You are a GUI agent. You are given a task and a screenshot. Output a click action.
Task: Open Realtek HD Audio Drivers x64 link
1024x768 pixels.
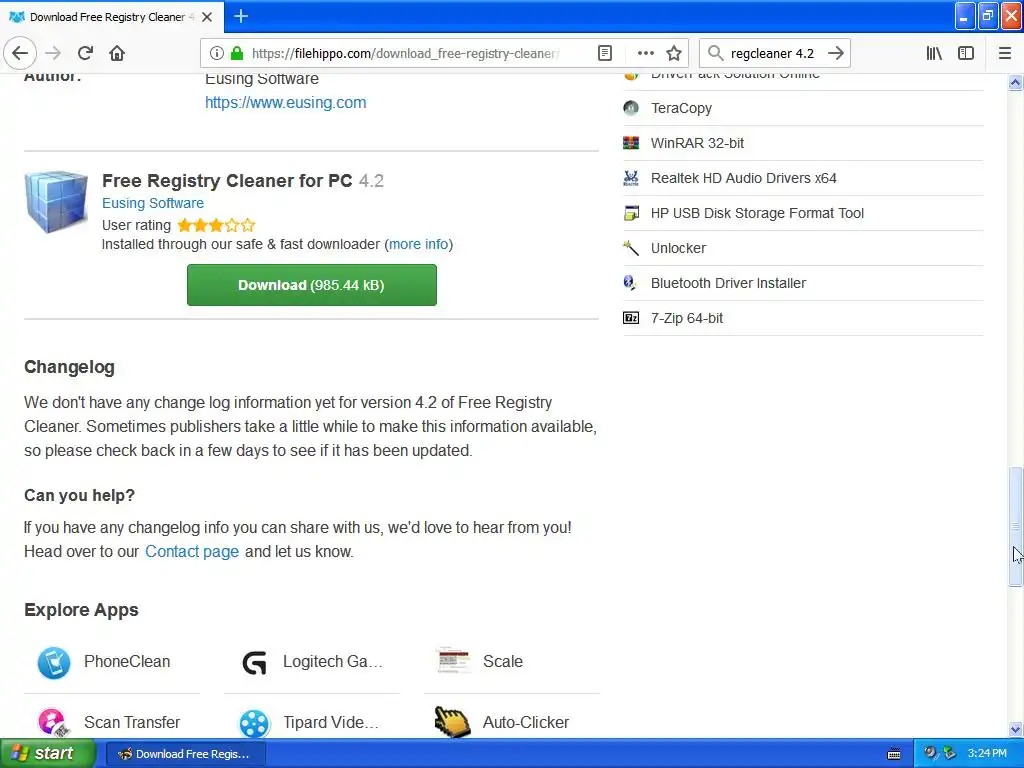(x=743, y=178)
